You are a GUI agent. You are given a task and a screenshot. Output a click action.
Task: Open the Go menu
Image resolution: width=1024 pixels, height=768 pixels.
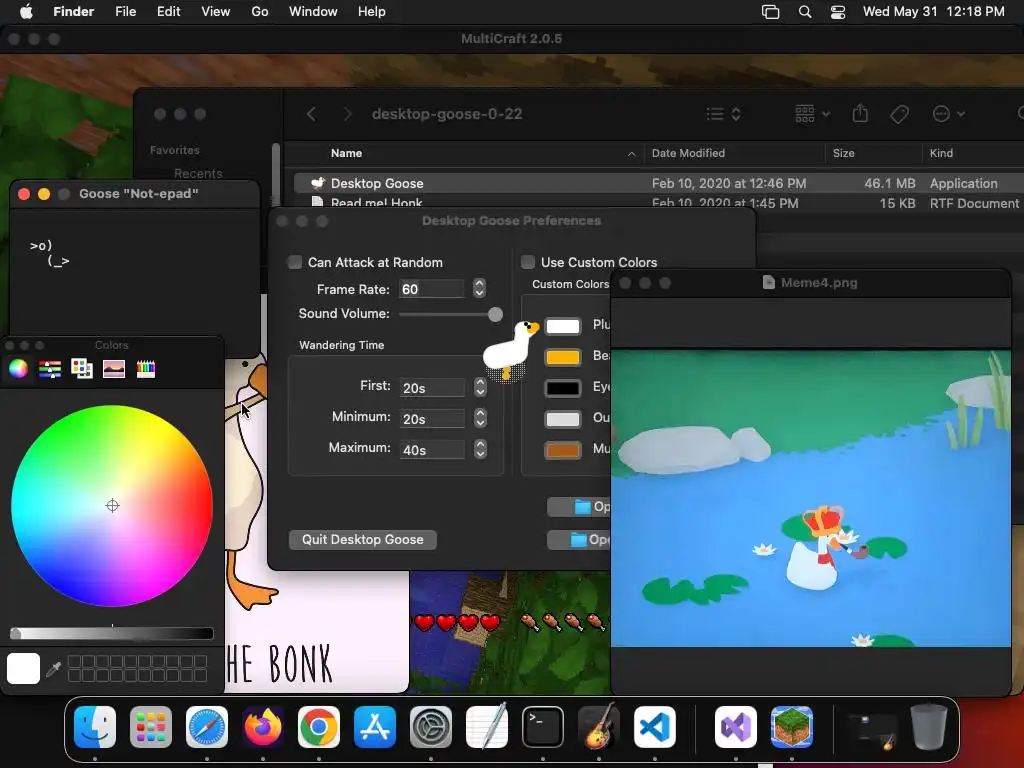click(x=260, y=12)
